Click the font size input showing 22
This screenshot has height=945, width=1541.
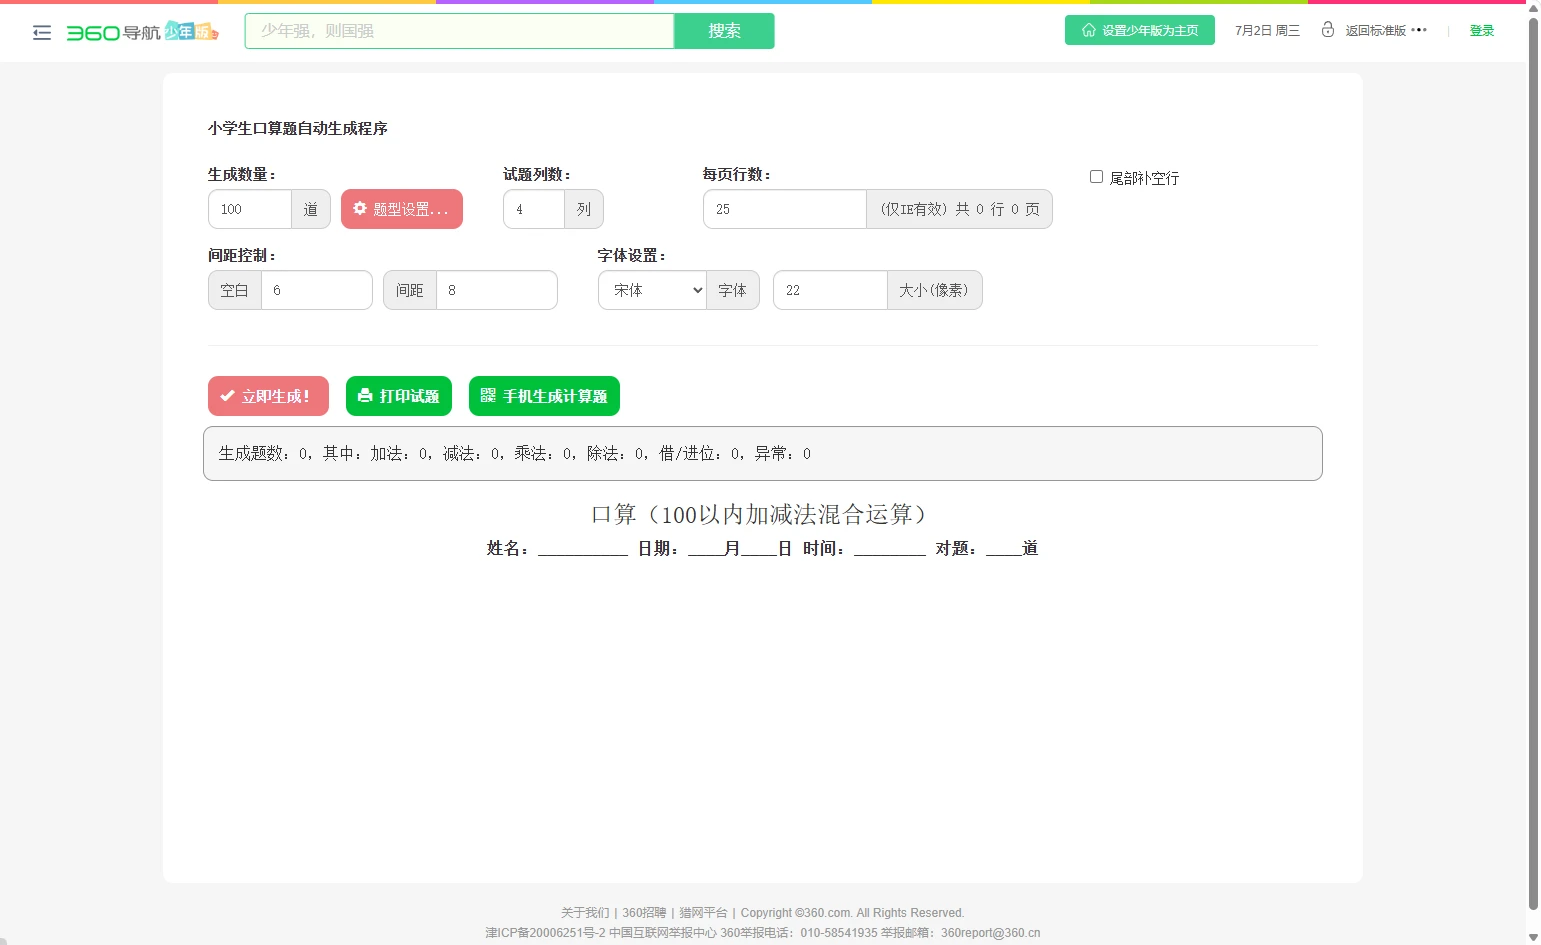(x=830, y=290)
